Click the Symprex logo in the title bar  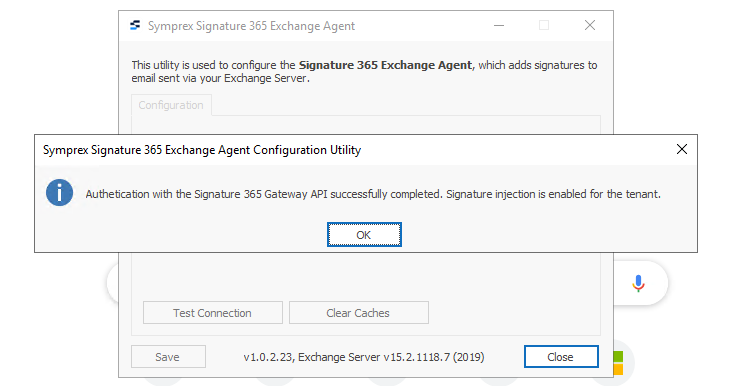tap(135, 25)
